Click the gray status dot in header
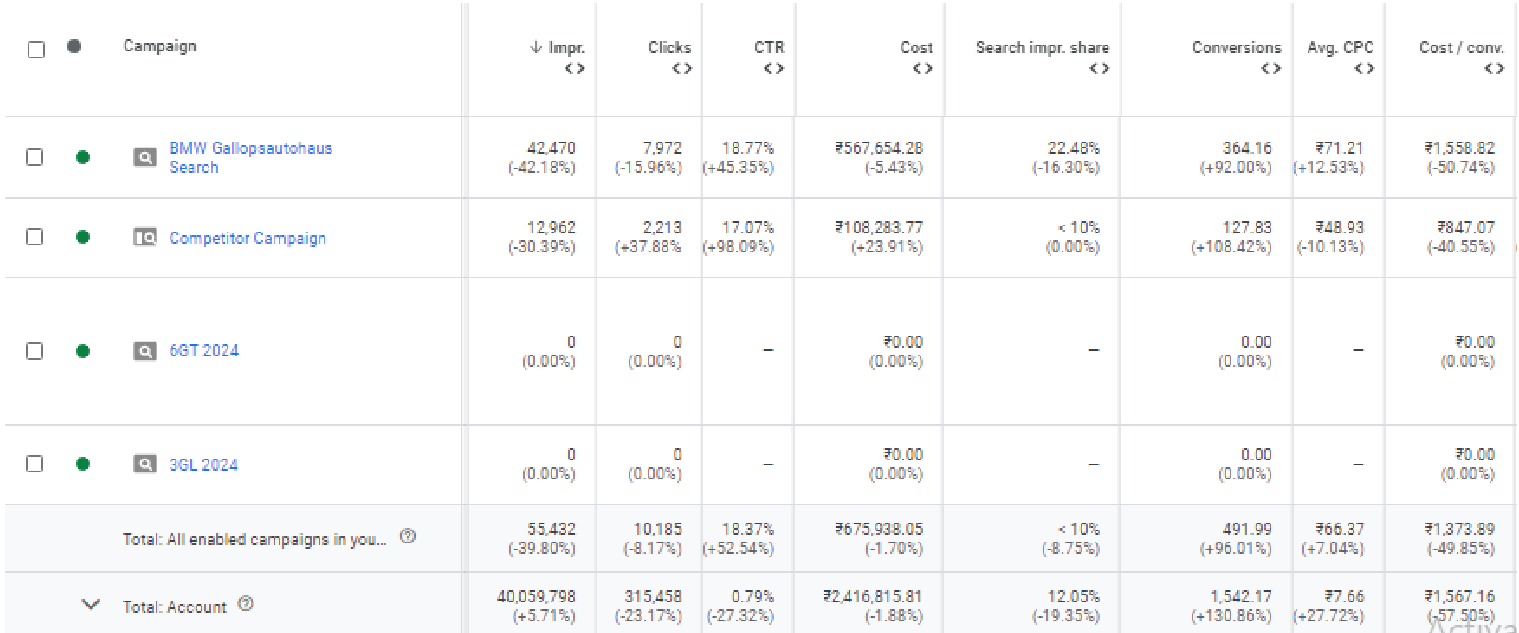 (74, 46)
